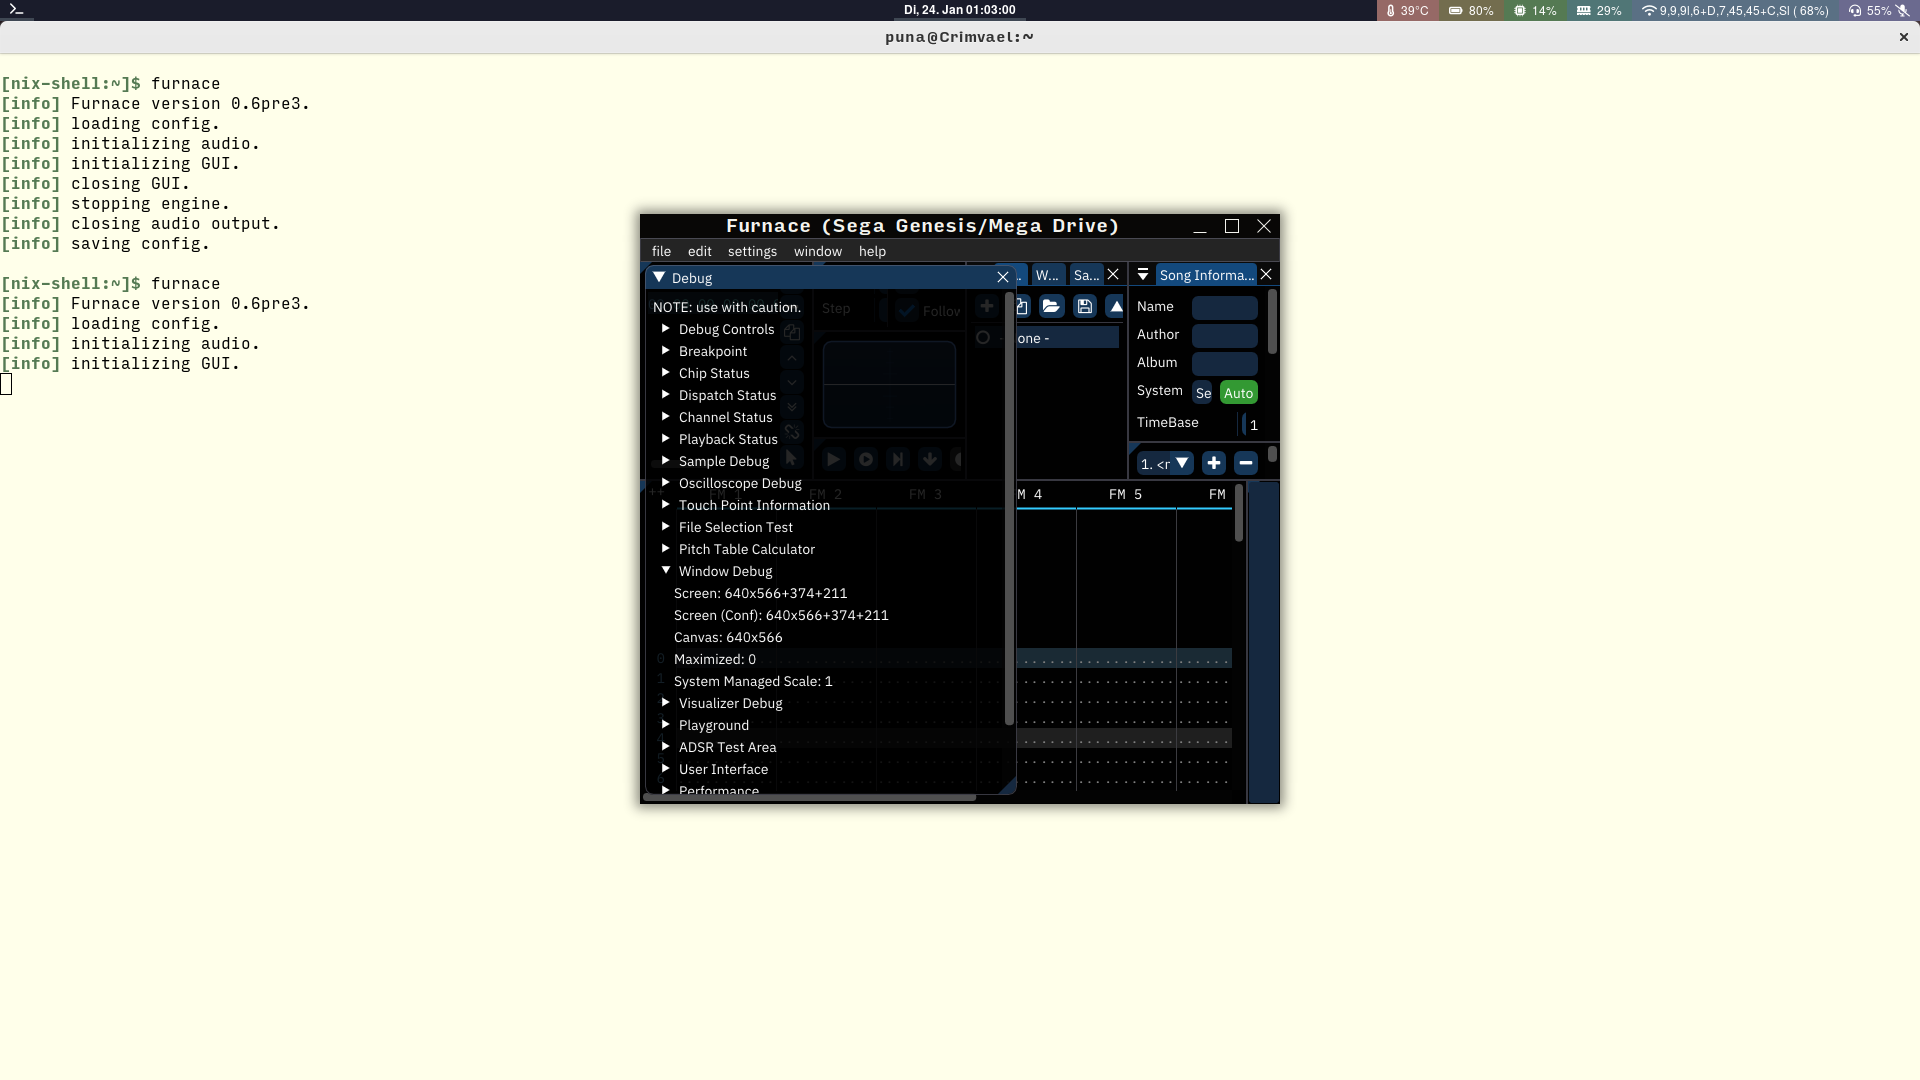This screenshot has height=1080, width=1920.
Task: Click the TimeBase value field
Action: coord(1252,425)
